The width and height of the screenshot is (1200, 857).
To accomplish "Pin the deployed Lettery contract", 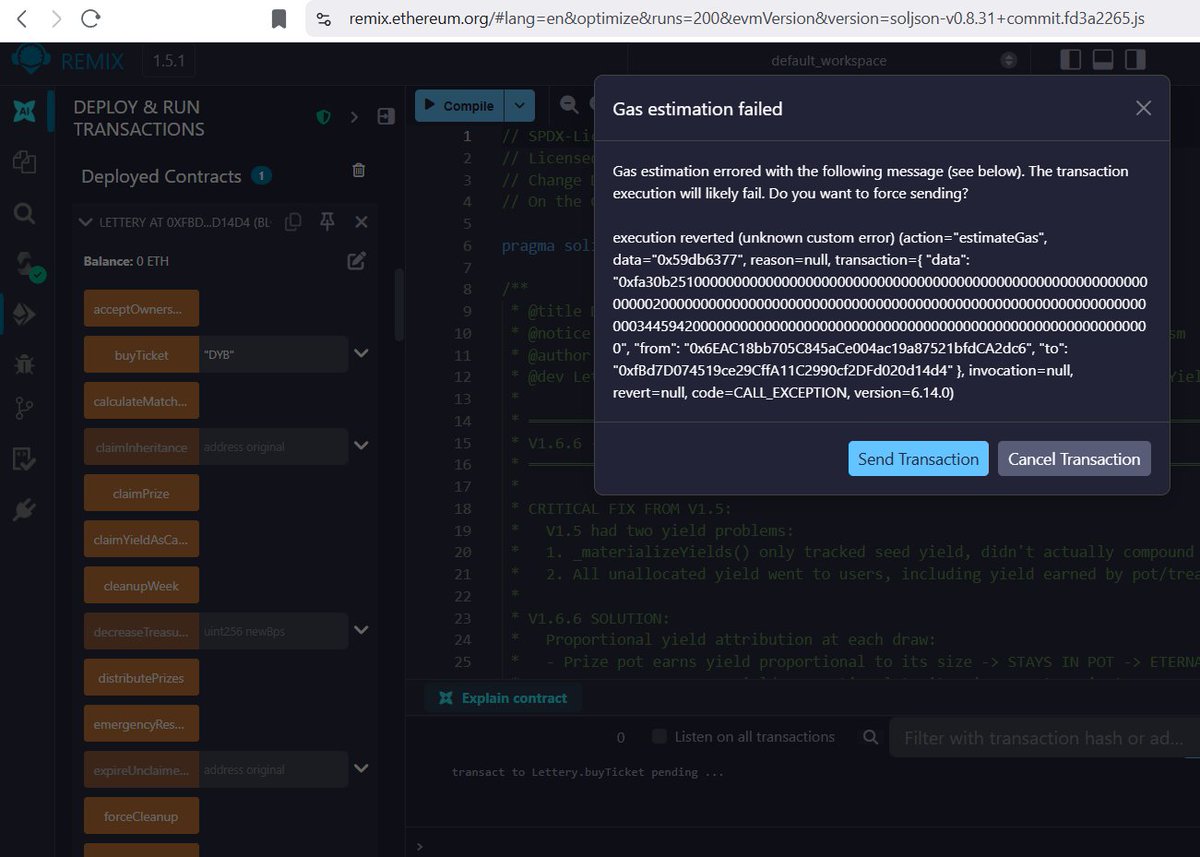I will 327,222.
